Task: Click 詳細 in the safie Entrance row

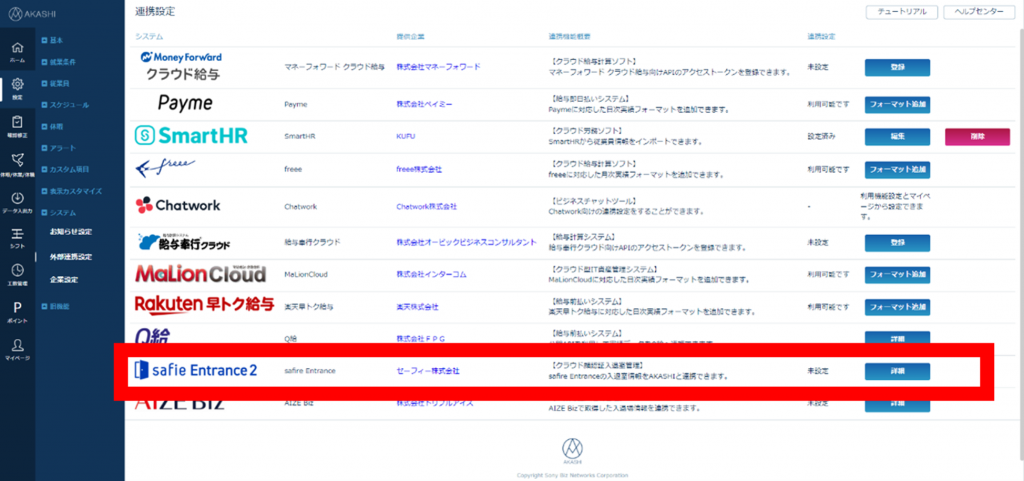Action: 897,371
